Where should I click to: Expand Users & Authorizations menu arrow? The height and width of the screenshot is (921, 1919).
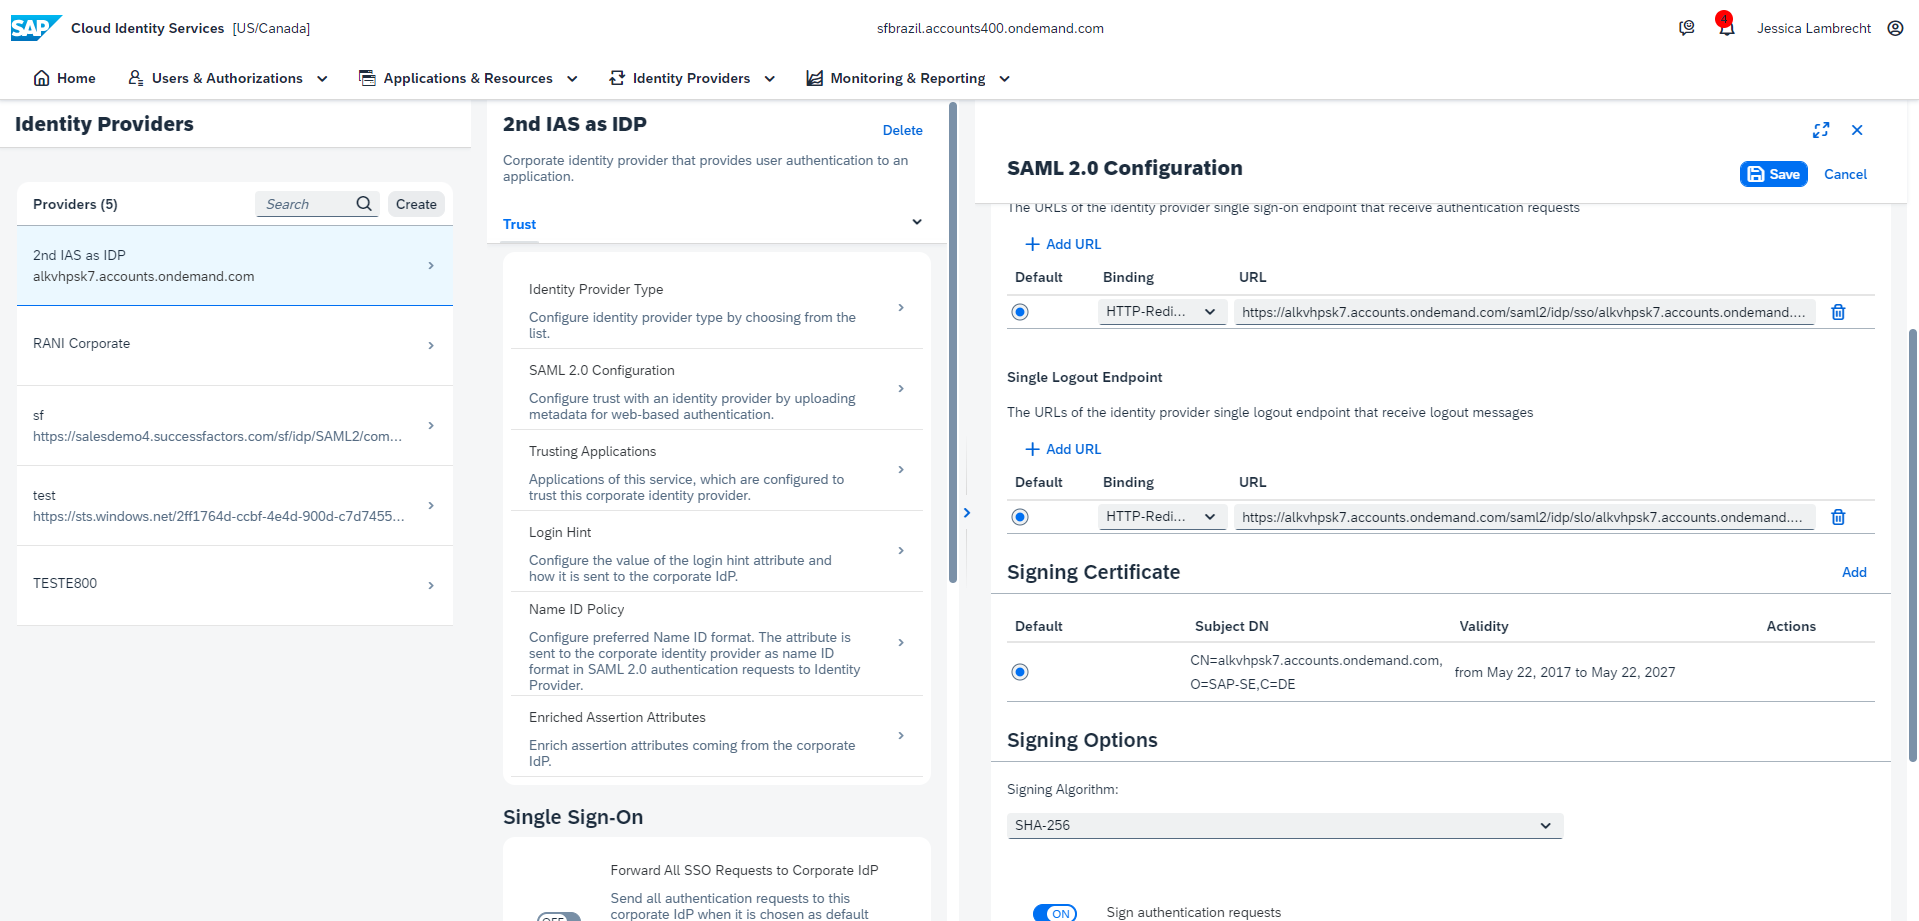point(322,79)
